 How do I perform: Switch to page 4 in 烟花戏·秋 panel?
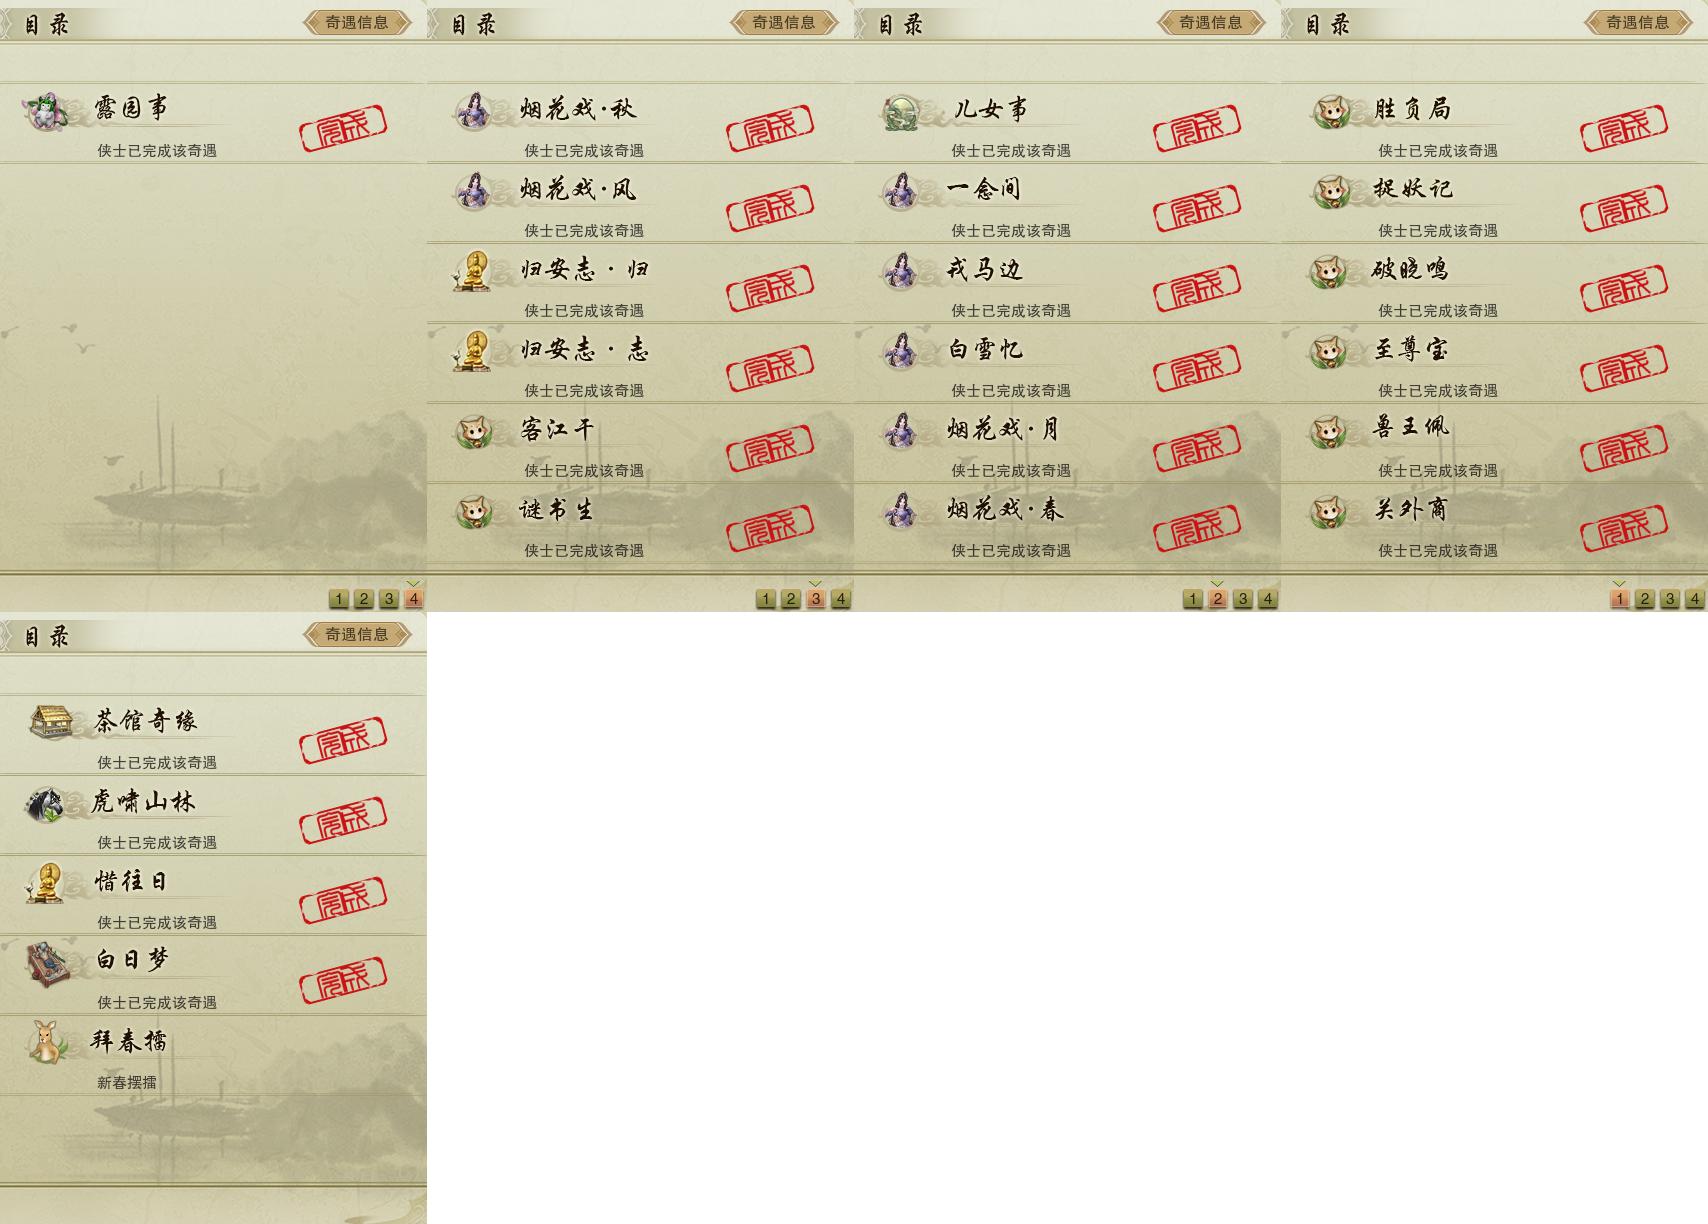pos(841,598)
